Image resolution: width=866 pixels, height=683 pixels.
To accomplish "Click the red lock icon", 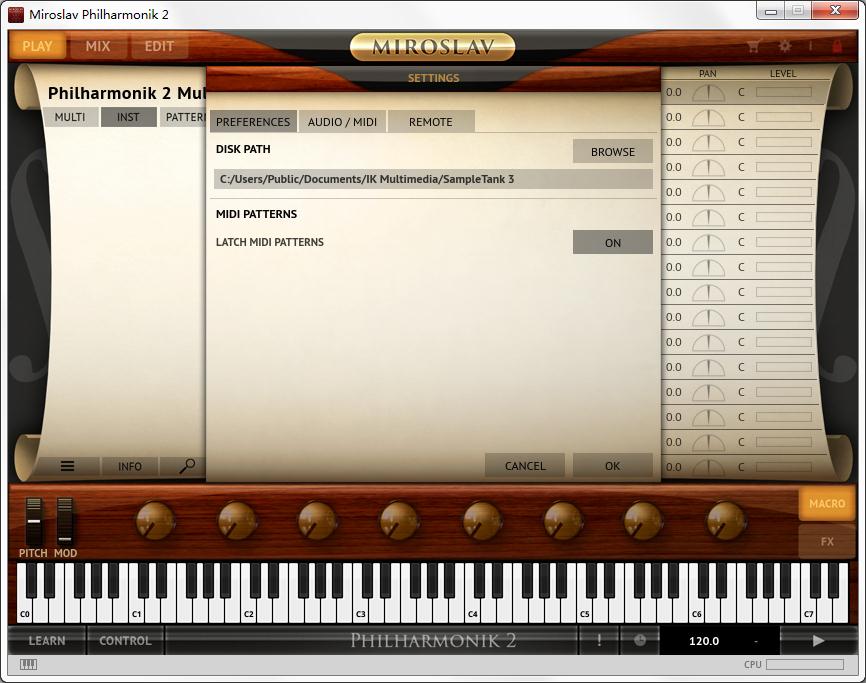I will (x=837, y=46).
